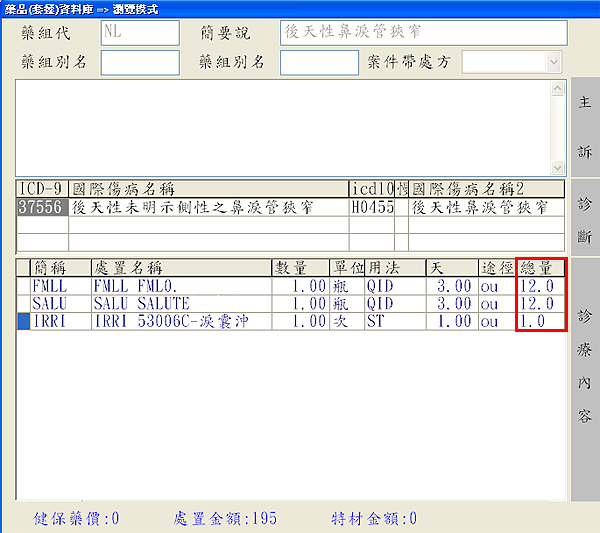Select the SALU SALUTE treatment row

[150, 303]
